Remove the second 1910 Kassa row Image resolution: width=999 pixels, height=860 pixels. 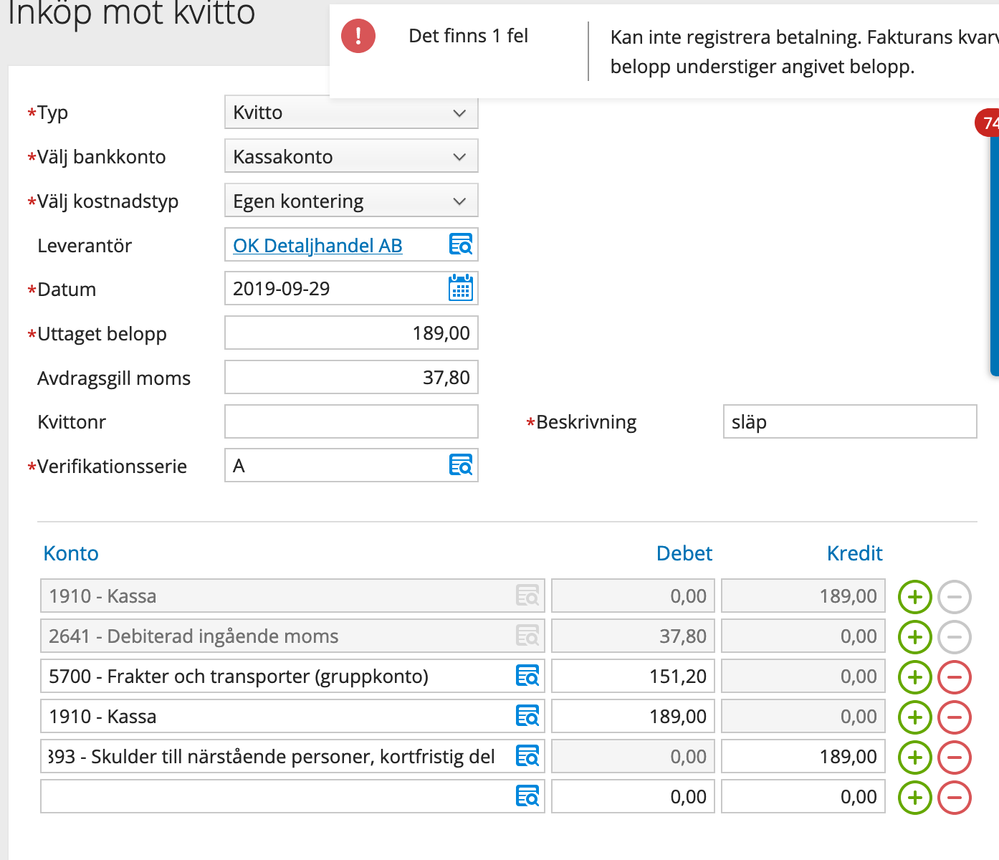(x=954, y=717)
